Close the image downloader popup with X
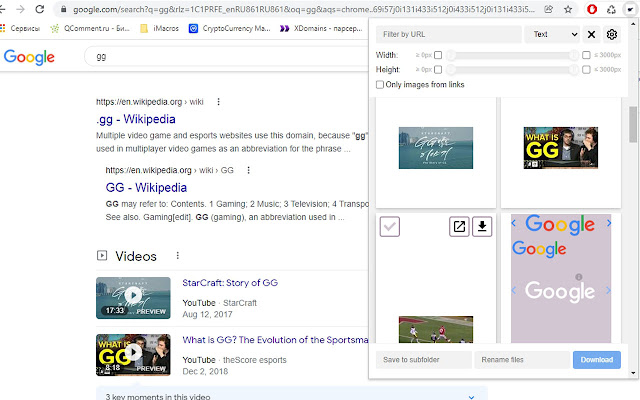This screenshot has width=640, height=400. [x=591, y=34]
